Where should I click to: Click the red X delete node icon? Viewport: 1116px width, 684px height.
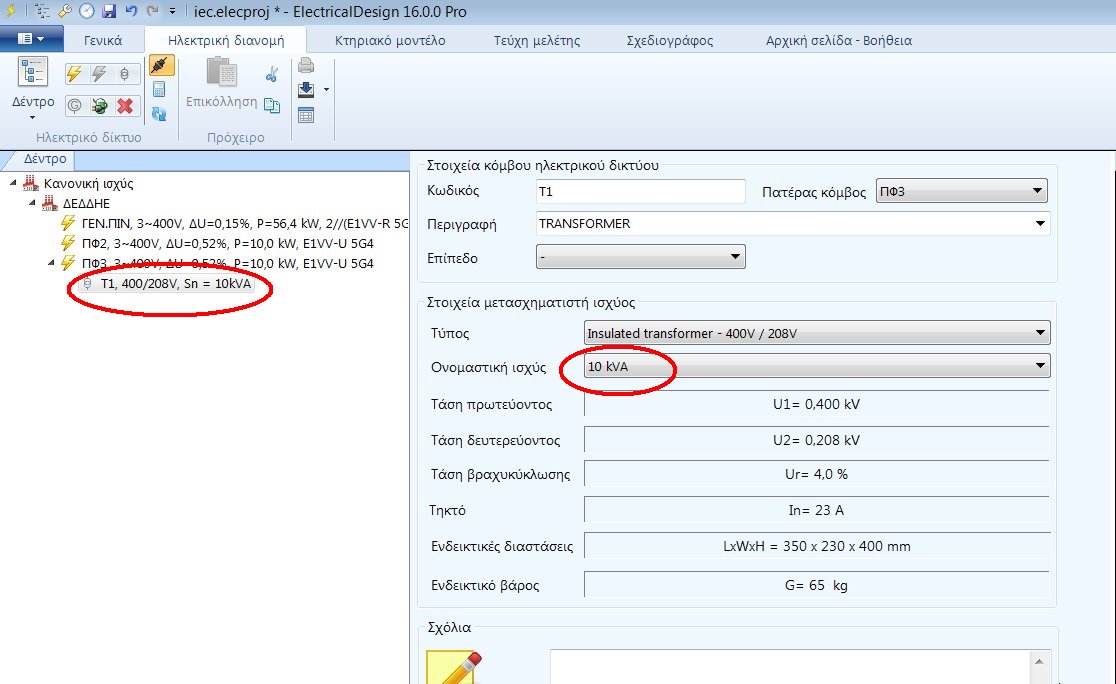tap(125, 106)
